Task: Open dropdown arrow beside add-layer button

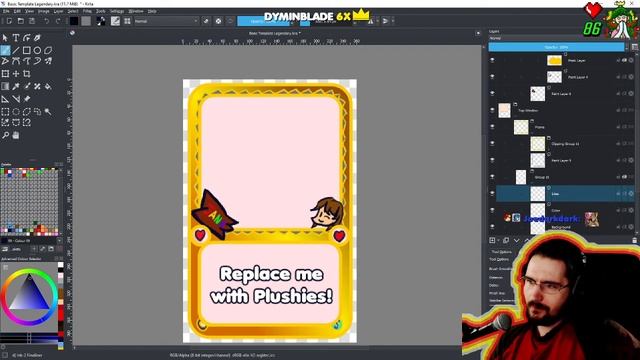Action: coord(499,240)
